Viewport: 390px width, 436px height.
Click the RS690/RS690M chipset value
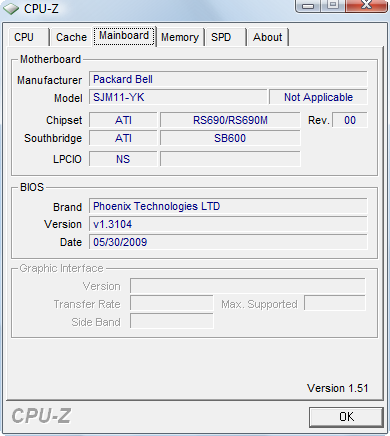(x=230, y=120)
